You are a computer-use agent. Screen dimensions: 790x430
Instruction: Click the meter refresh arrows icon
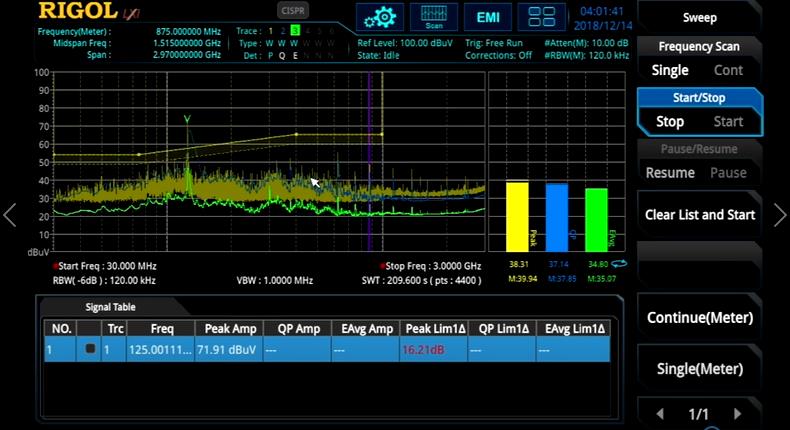620,263
